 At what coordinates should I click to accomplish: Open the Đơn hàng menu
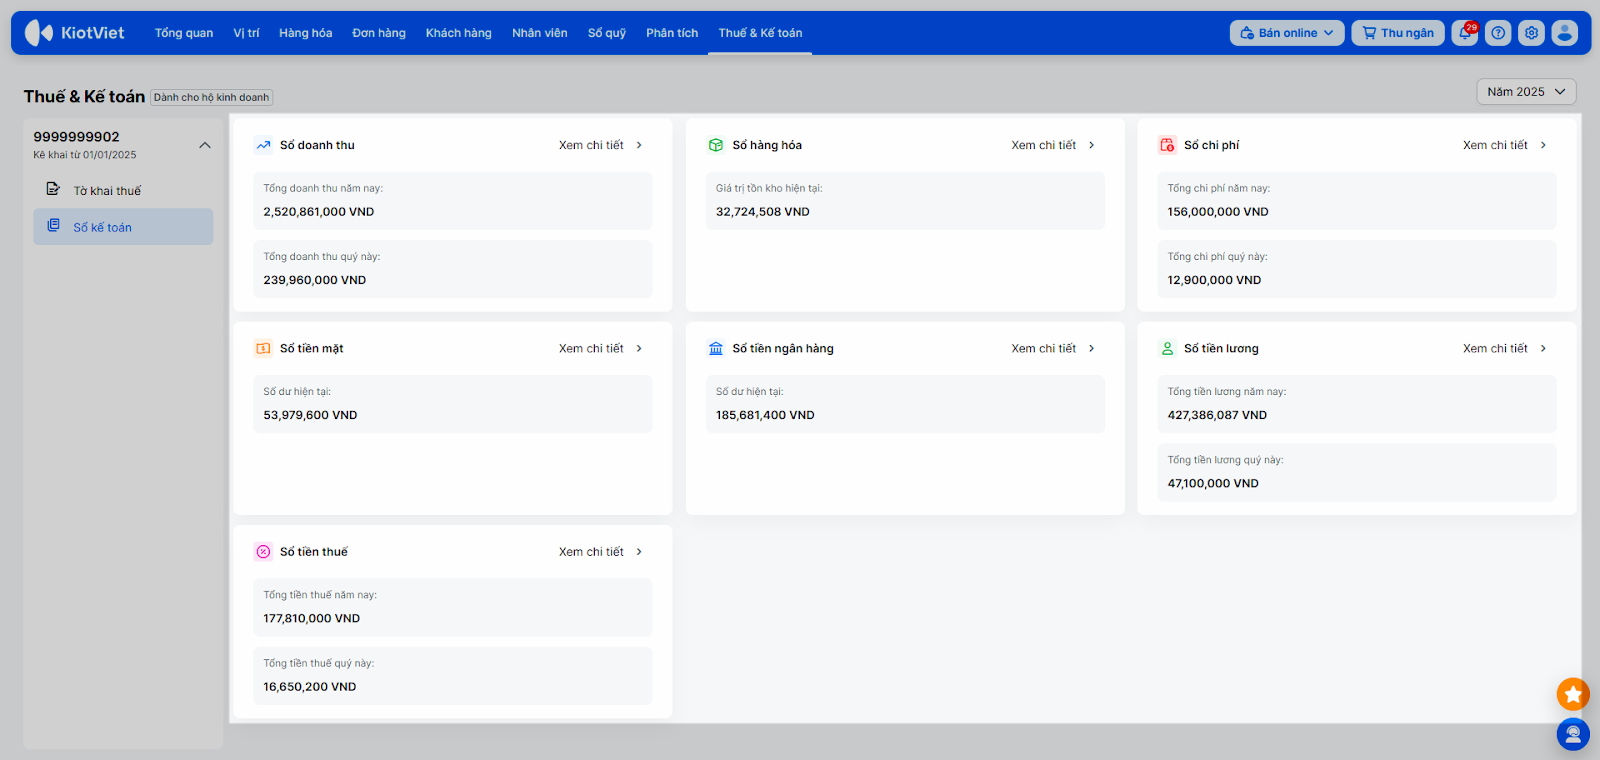pyautogui.click(x=379, y=33)
